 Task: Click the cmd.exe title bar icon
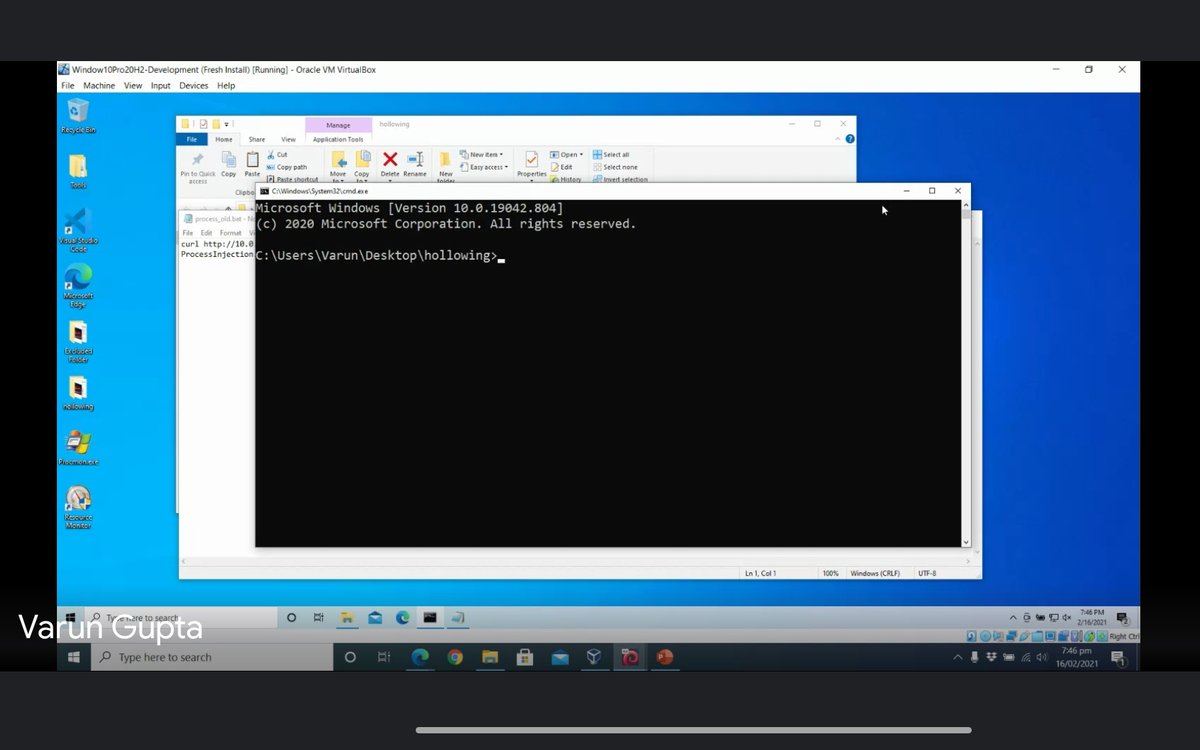coord(264,190)
